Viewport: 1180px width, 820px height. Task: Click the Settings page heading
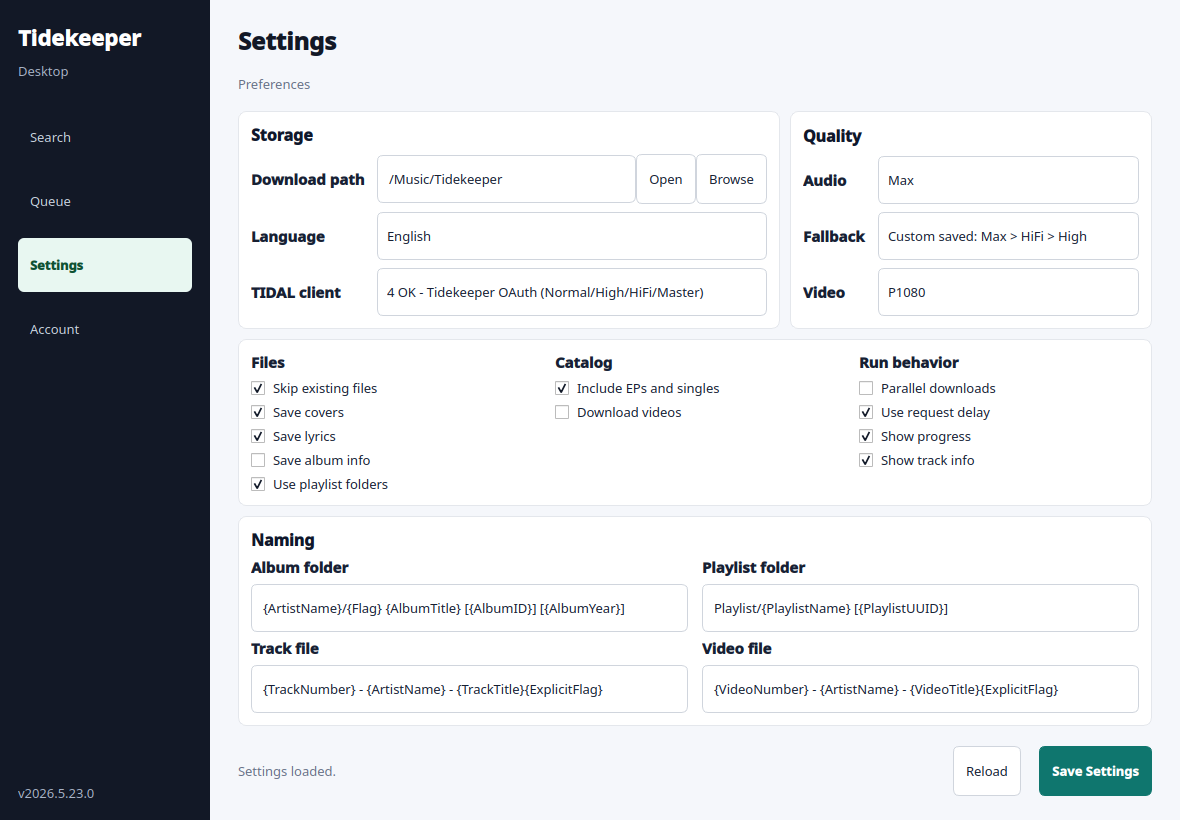pyautogui.click(x=287, y=41)
